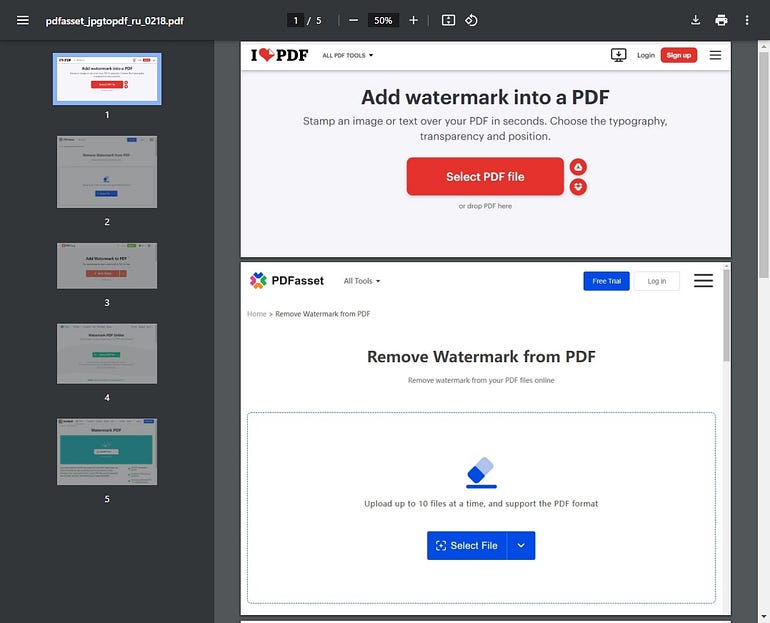Open the PDFasset hamburger menu
The height and width of the screenshot is (623, 770).
(703, 280)
